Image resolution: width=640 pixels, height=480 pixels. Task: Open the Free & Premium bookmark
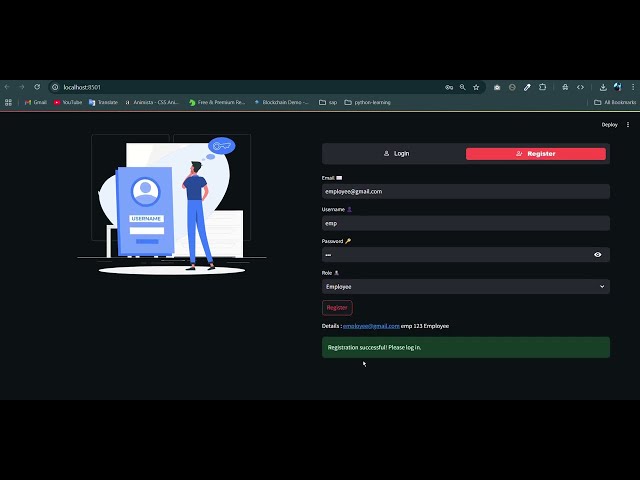coord(217,102)
